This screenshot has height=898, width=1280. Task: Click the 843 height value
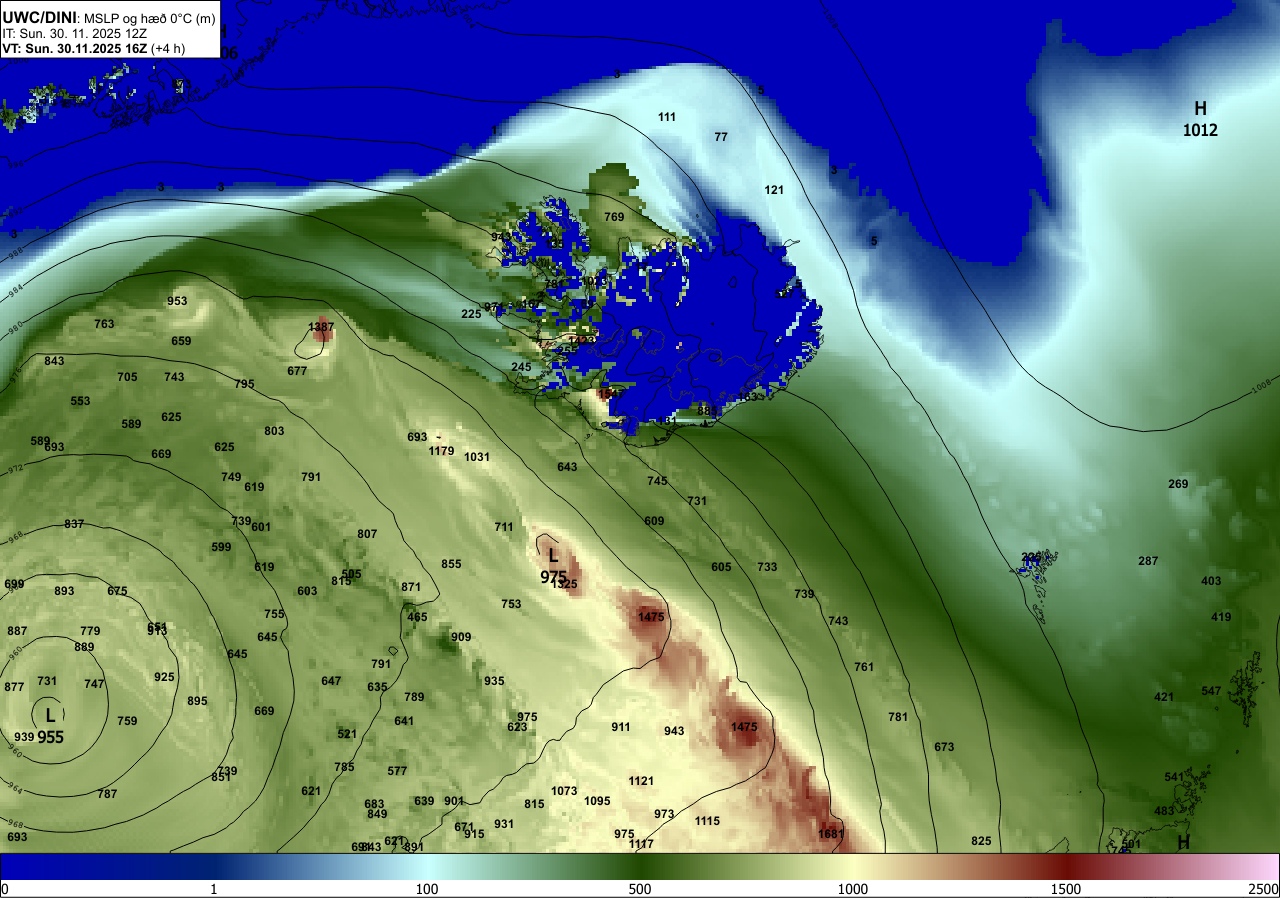tap(54, 361)
